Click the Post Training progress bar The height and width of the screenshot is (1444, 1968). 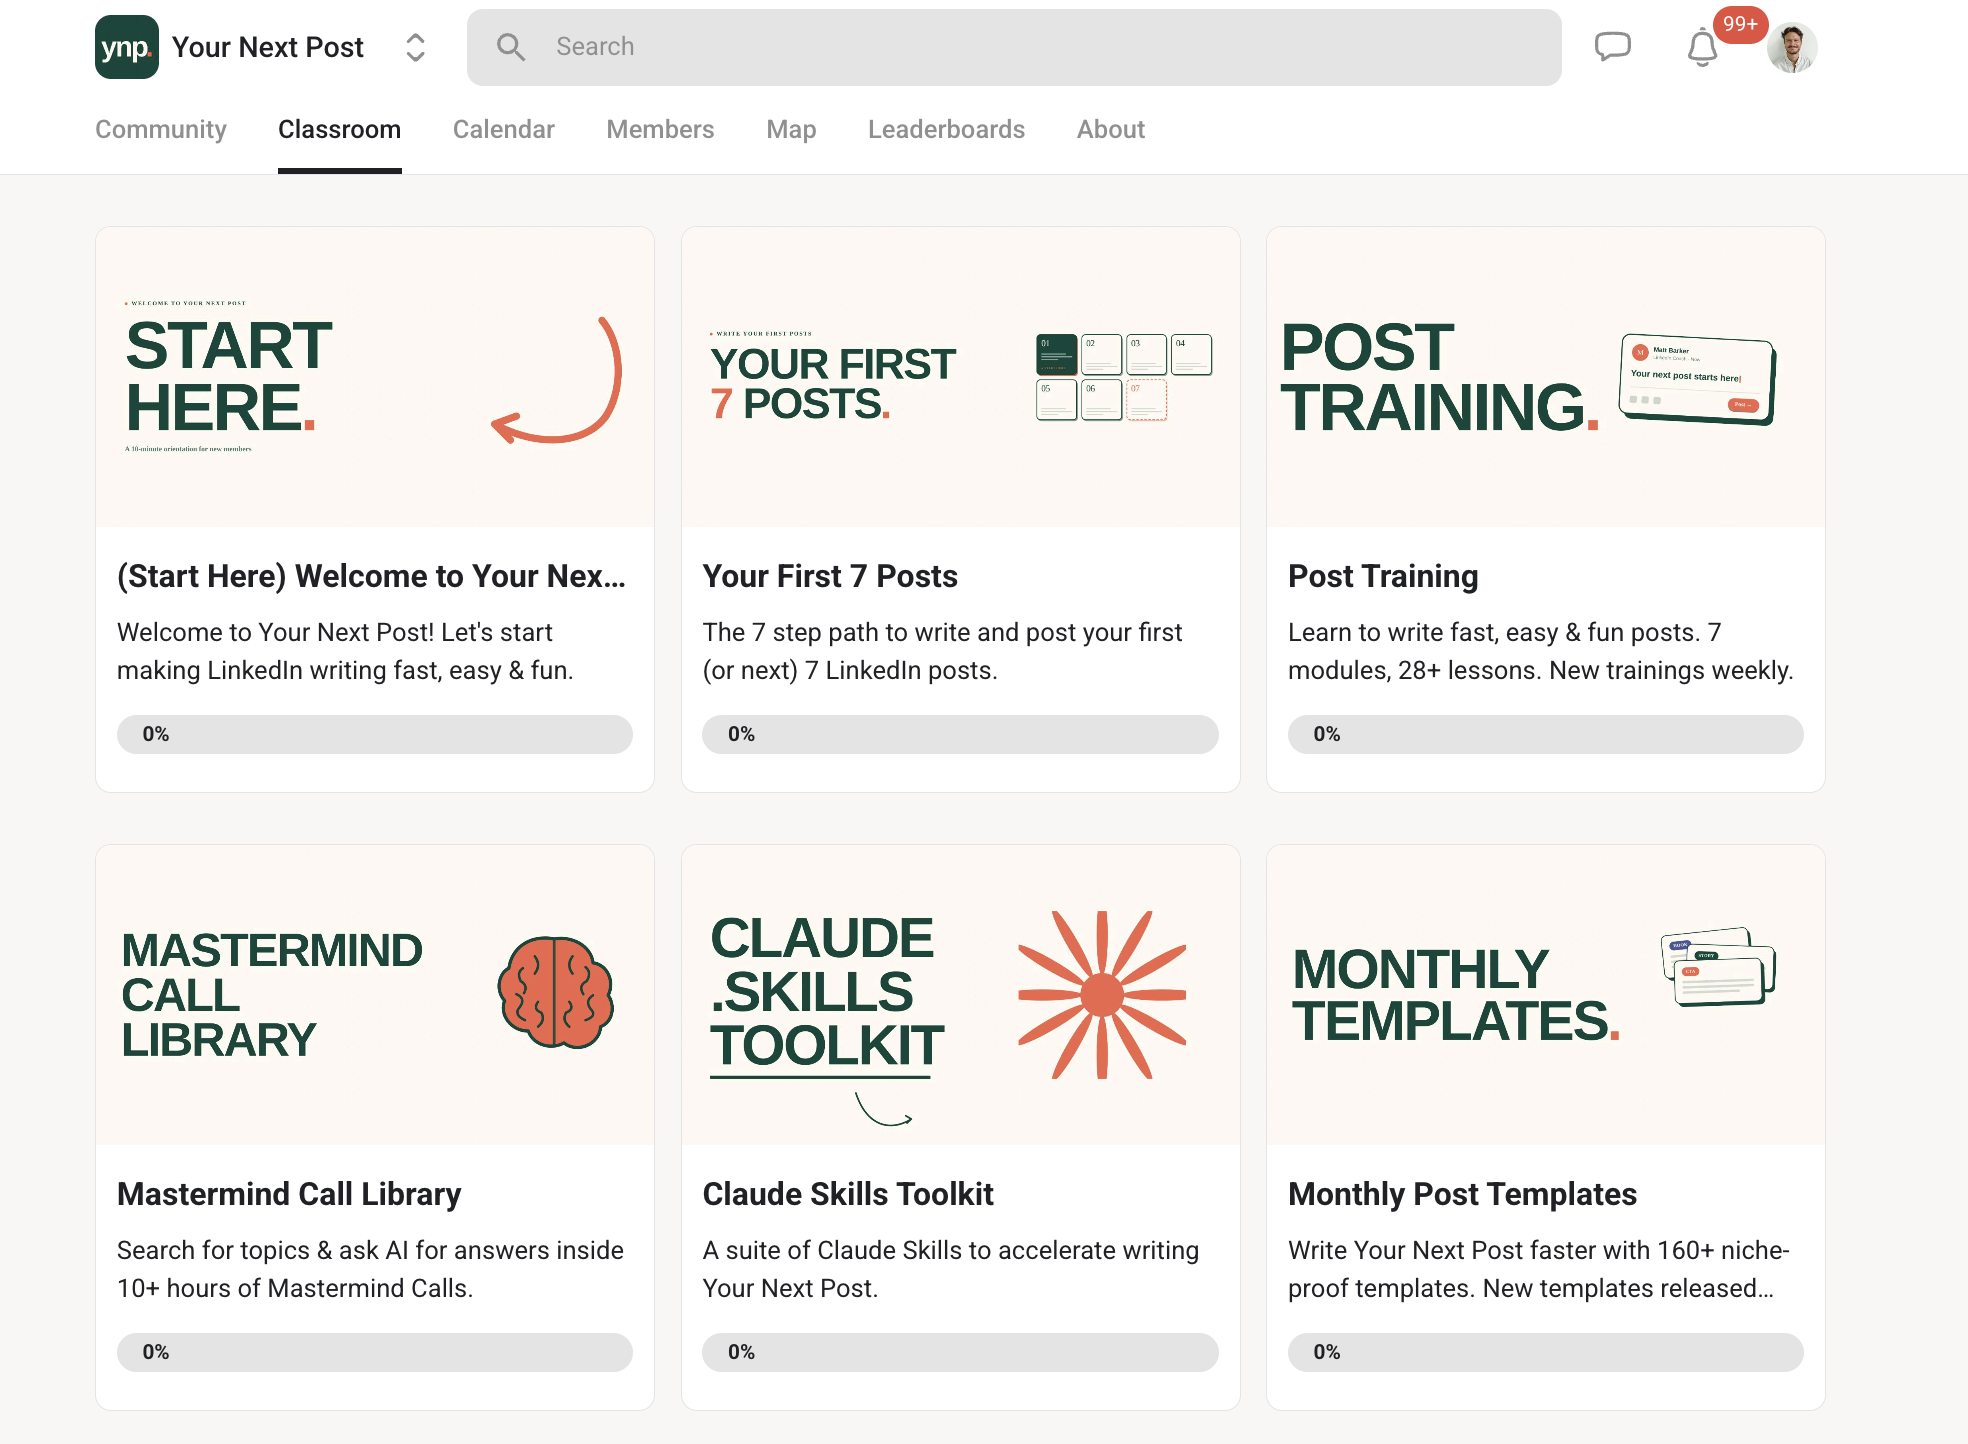(x=1546, y=734)
